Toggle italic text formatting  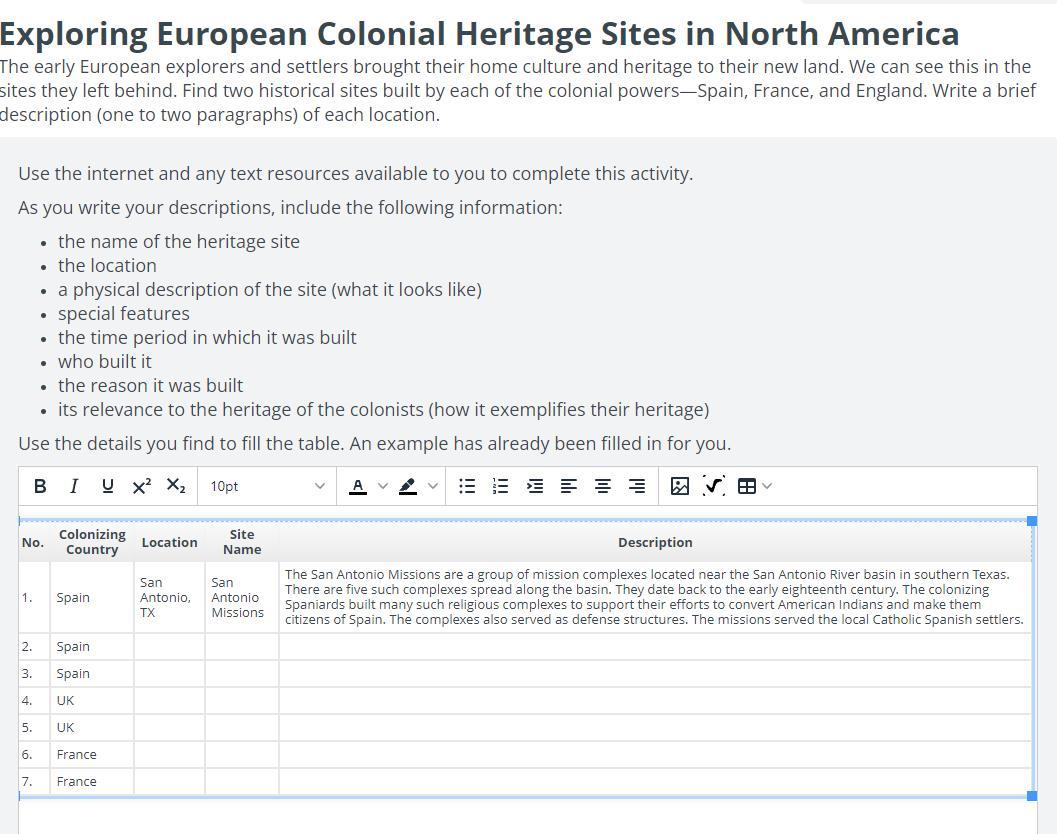[x=73, y=486]
